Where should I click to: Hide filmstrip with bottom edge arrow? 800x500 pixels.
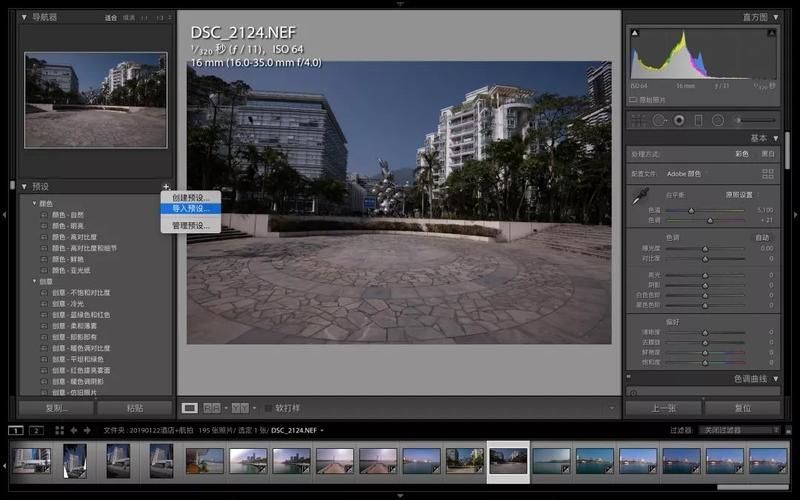[x=400, y=495]
